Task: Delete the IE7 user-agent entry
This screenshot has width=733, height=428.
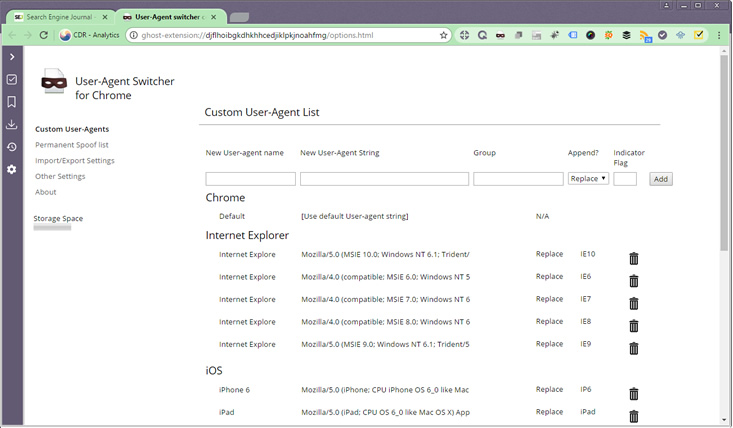Action: pyautogui.click(x=634, y=303)
